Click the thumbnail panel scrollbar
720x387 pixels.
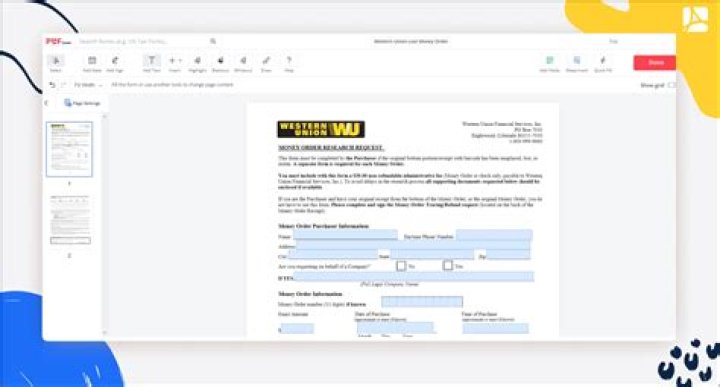click(x=104, y=223)
